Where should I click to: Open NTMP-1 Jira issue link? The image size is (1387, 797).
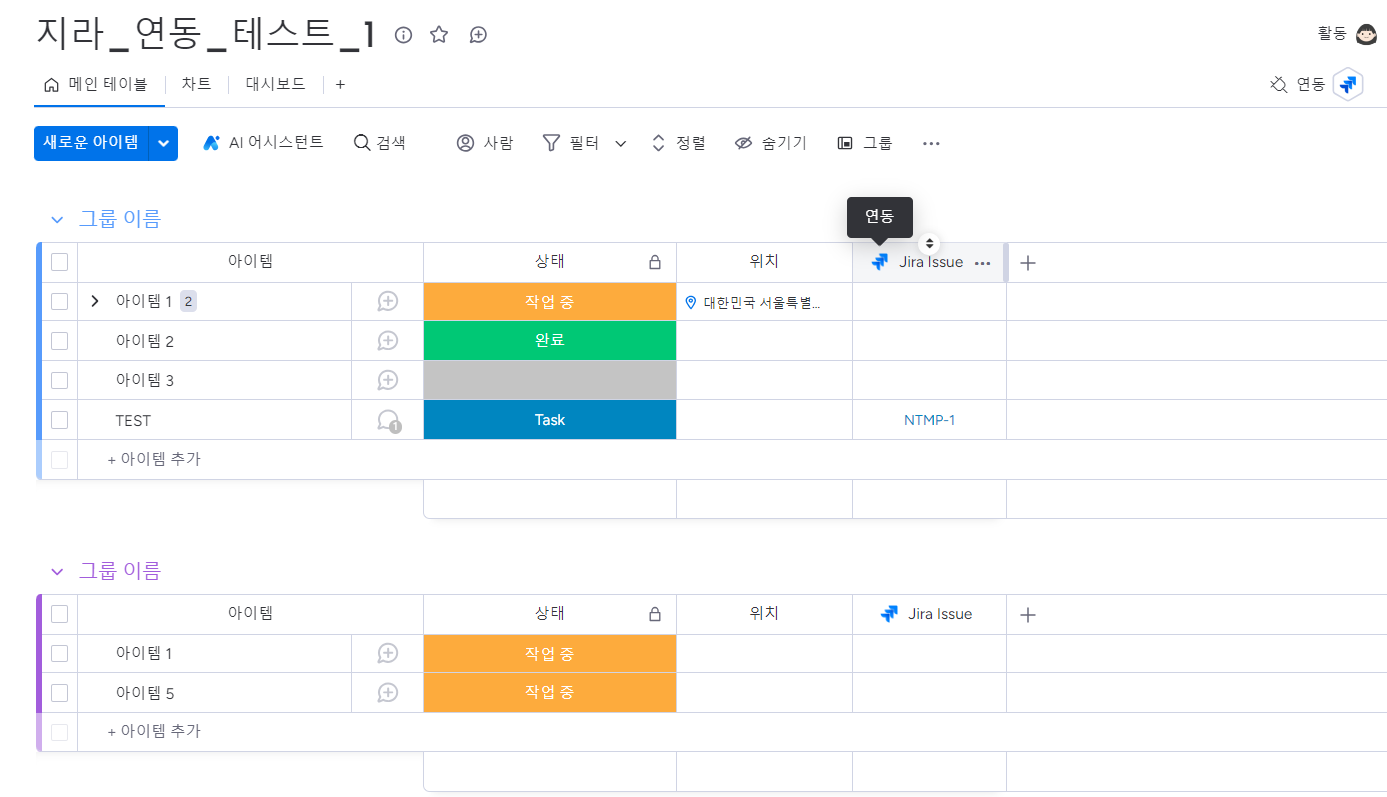929,420
